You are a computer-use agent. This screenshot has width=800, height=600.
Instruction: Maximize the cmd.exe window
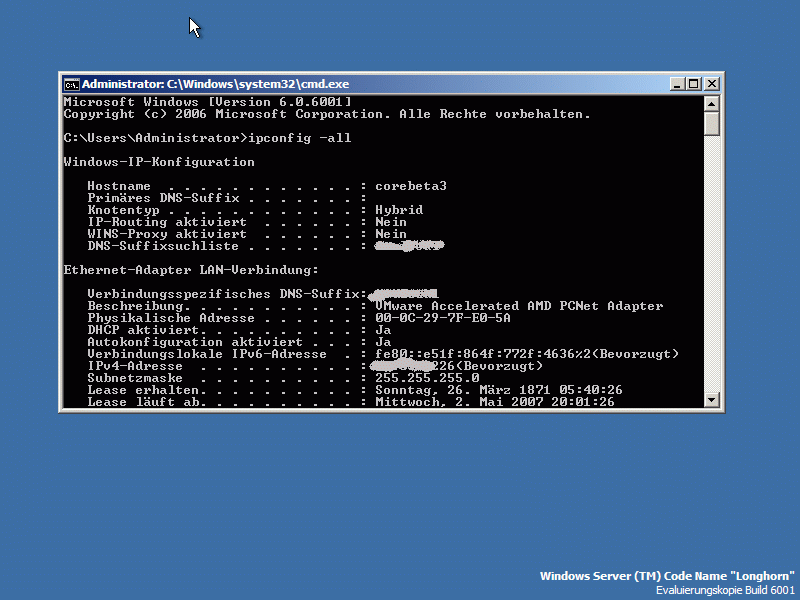pyautogui.click(x=694, y=84)
